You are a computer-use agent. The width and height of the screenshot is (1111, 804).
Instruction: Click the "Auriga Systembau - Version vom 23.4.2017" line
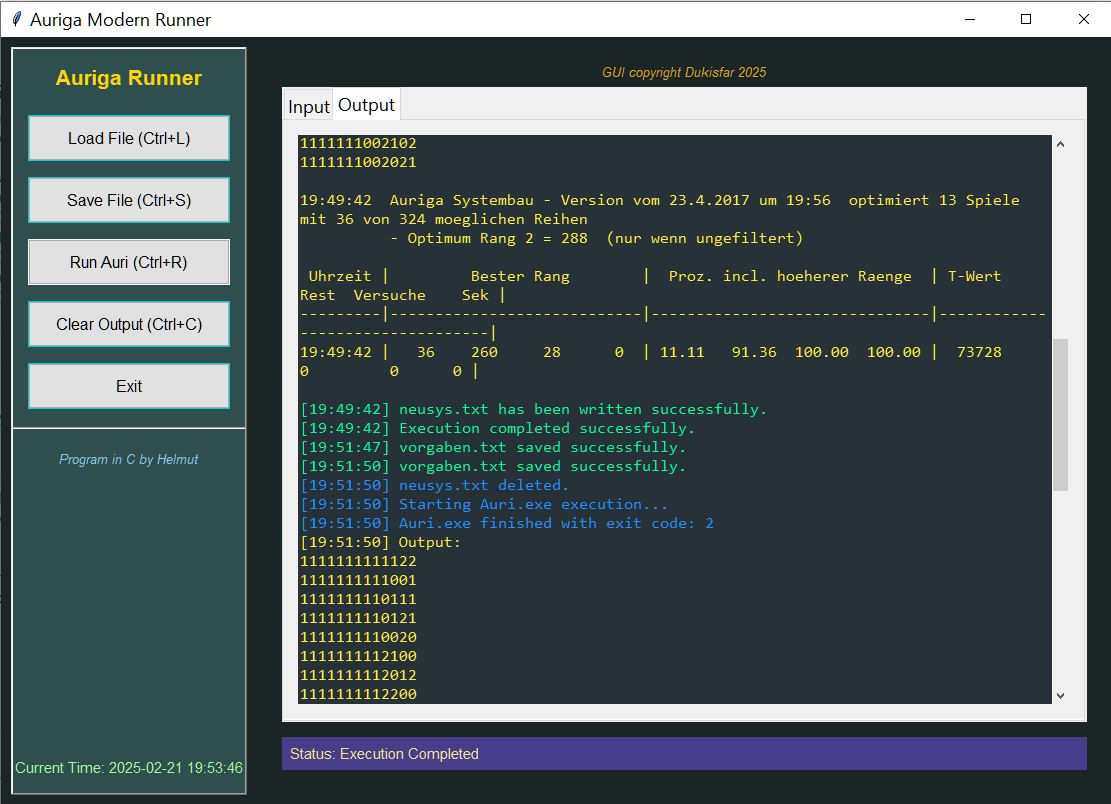660,200
